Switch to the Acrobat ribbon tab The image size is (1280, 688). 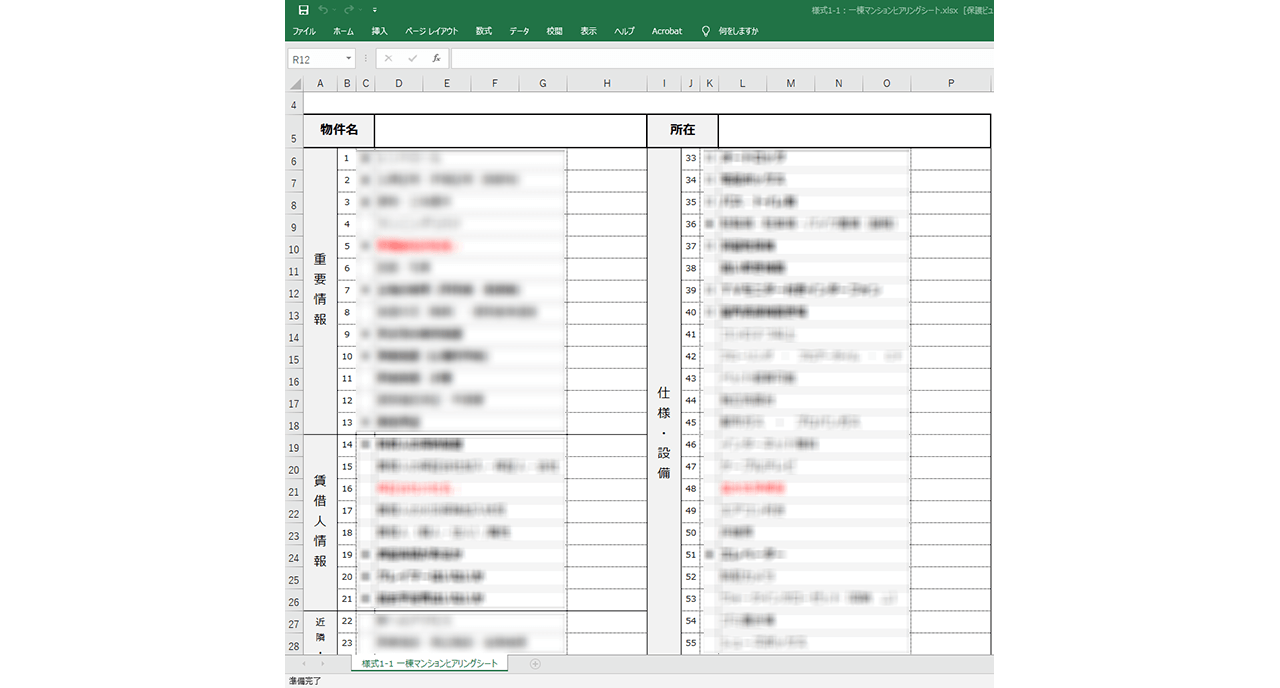[x=667, y=31]
